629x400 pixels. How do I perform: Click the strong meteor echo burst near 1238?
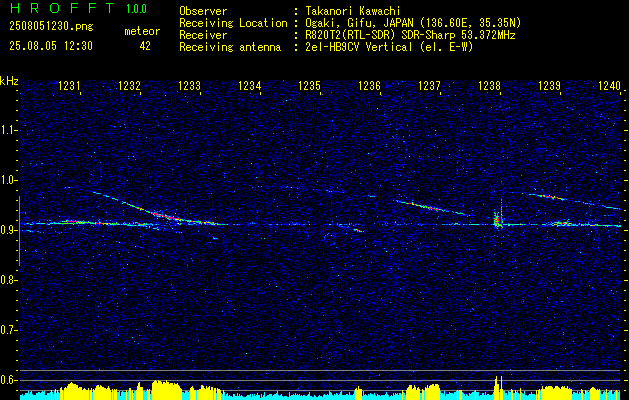498,220
